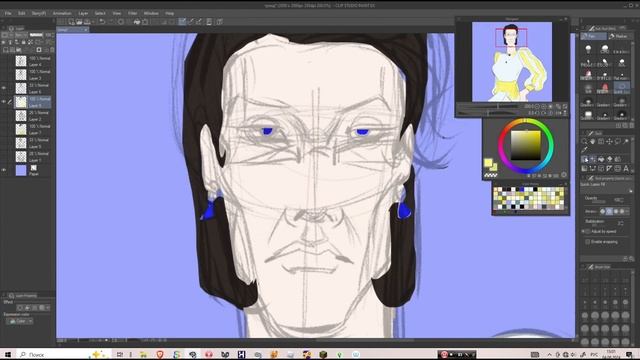Click the delete layer trash icon
This screenshot has height=360, width=640.
[52, 50]
